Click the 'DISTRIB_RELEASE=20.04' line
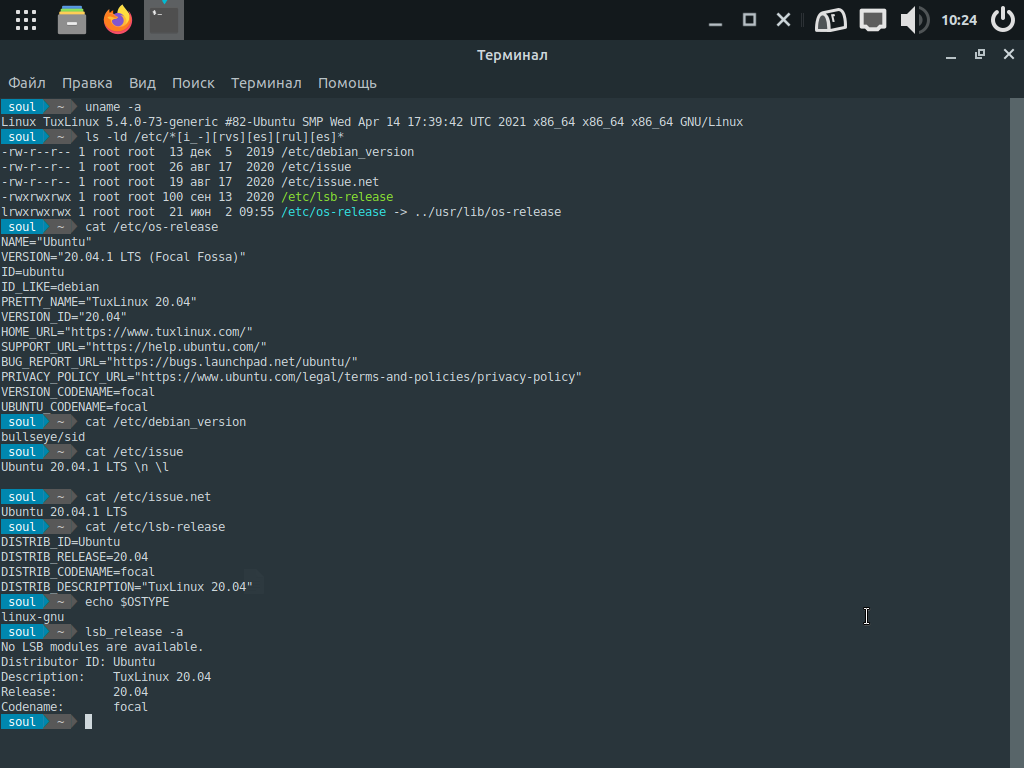 pos(74,557)
